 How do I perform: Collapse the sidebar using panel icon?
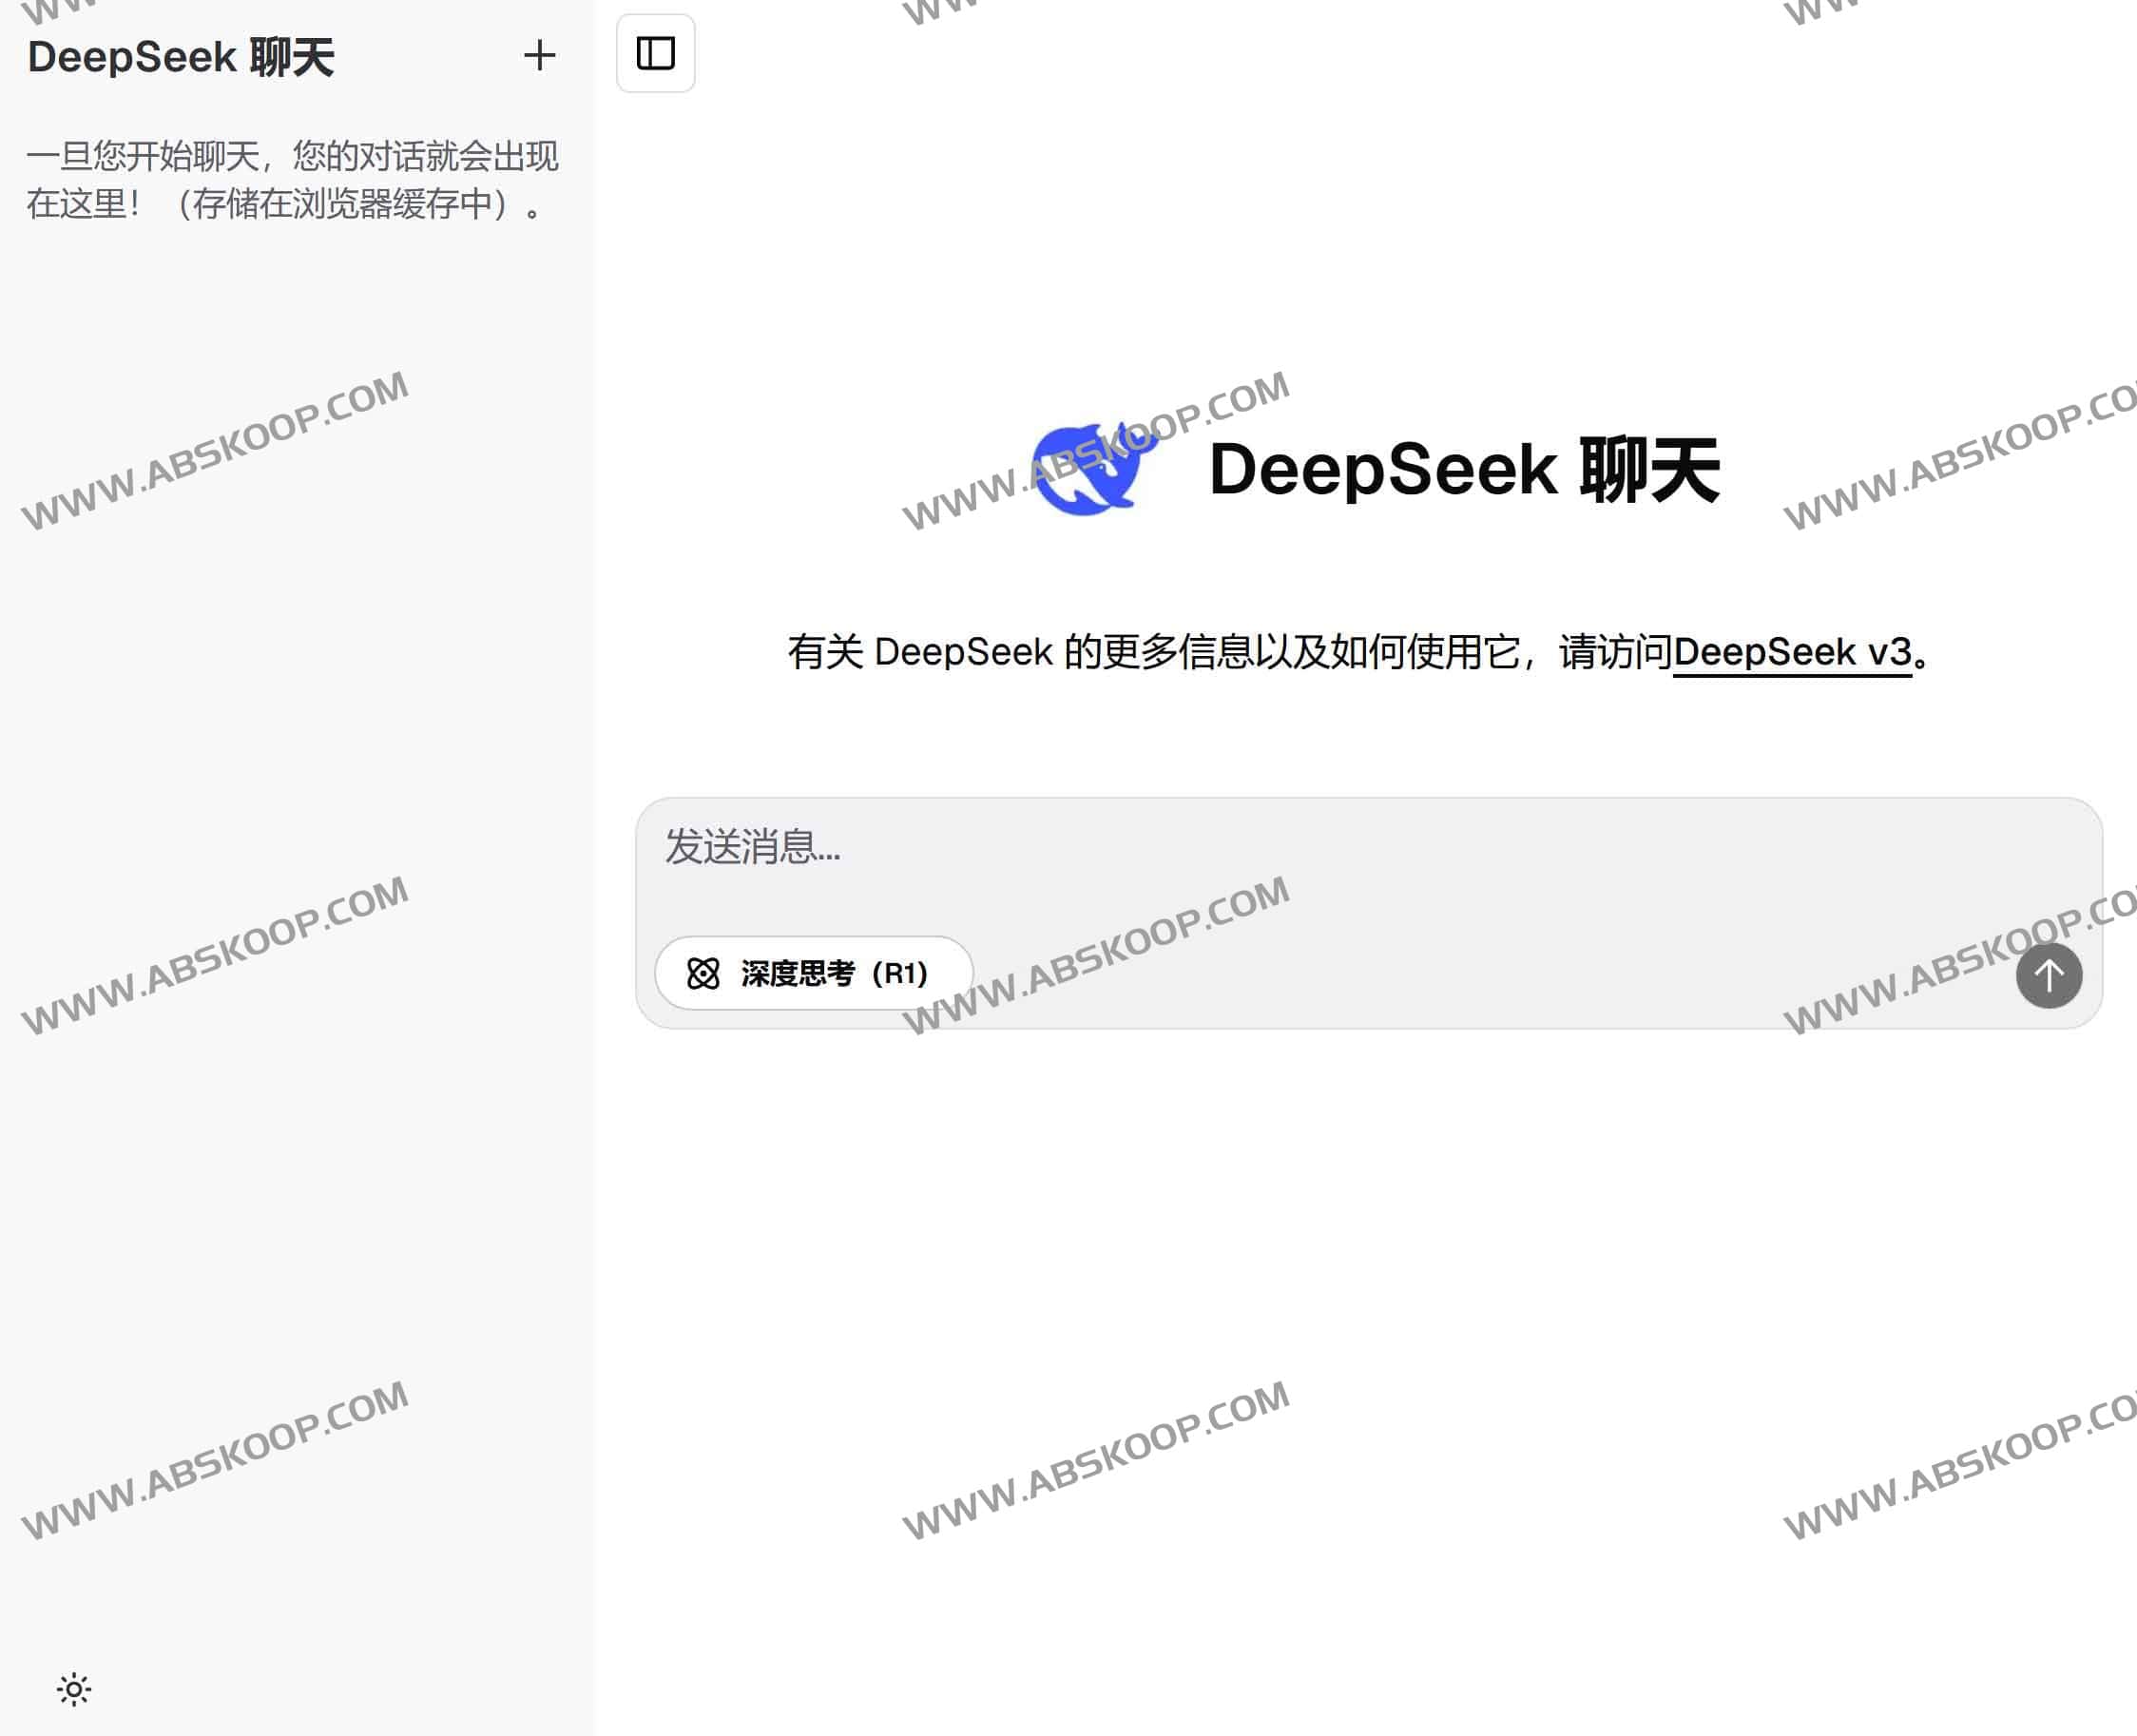pyautogui.click(x=655, y=53)
